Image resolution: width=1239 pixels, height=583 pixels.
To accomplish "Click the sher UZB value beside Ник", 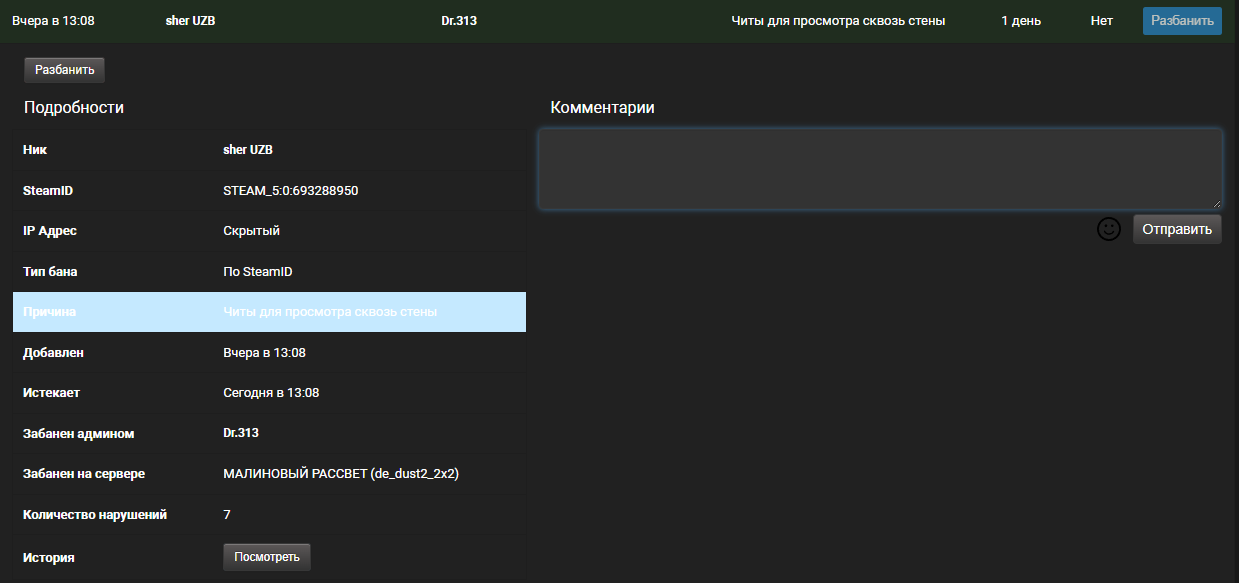I will coord(248,150).
